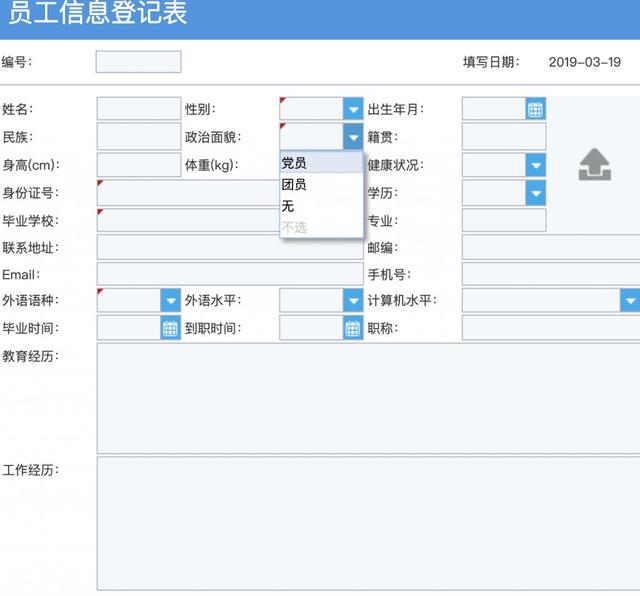Click the 毕业时间 date field

(x=129, y=328)
